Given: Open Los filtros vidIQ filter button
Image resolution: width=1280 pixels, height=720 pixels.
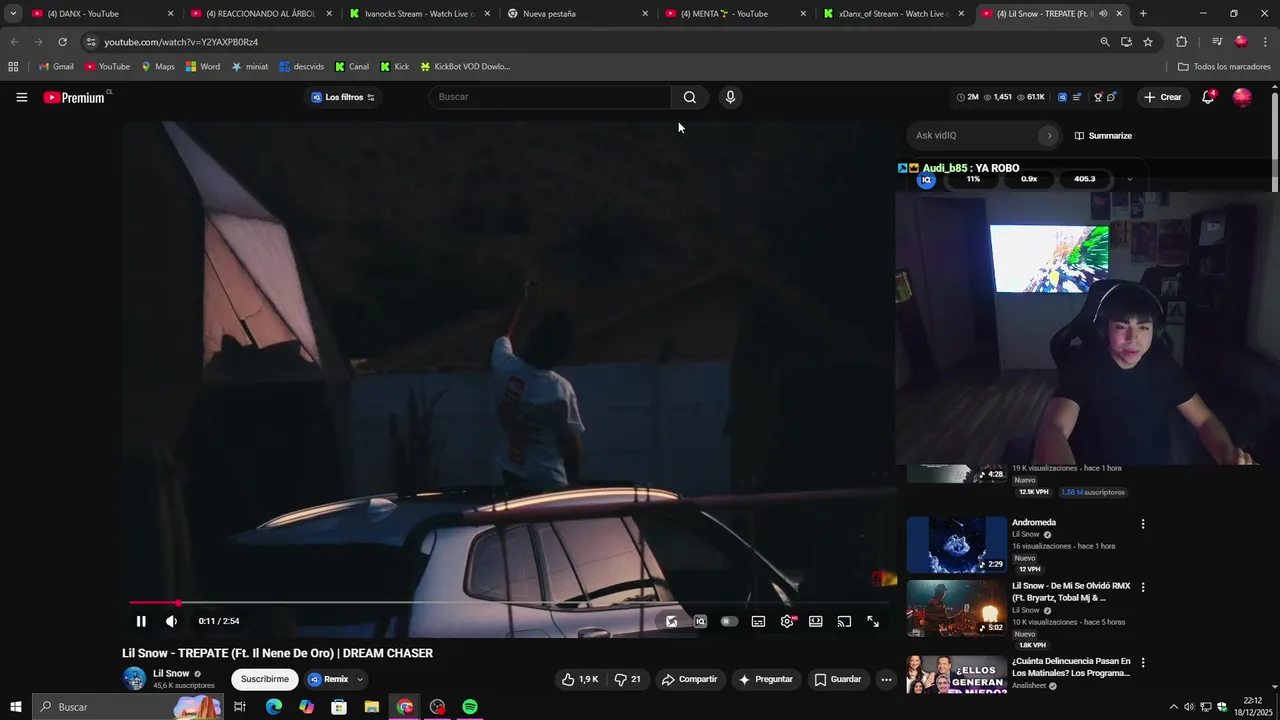Looking at the screenshot, I should (x=342, y=97).
